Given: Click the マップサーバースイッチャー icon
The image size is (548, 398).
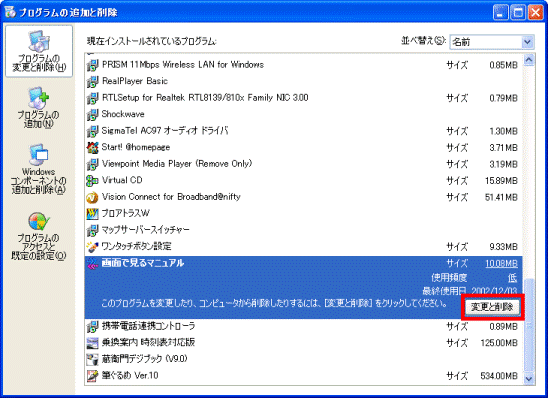Looking at the screenshot, I should tap(93, 230).
